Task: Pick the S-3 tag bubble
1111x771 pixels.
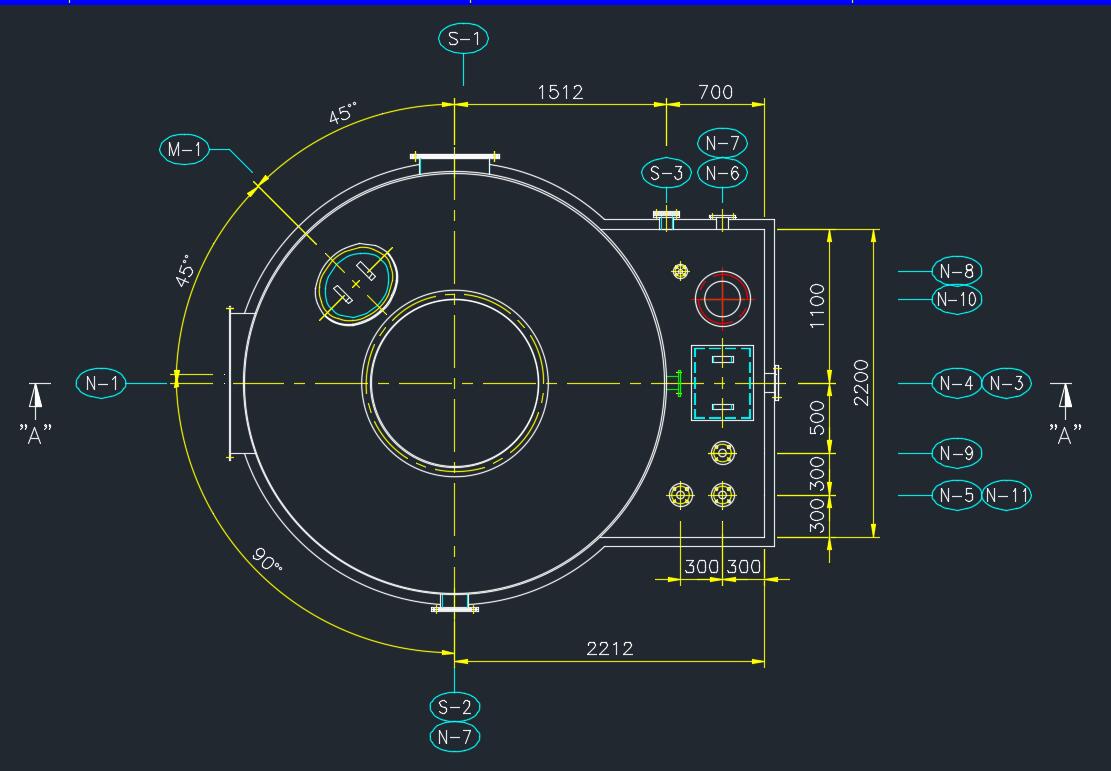Action: 666,173
